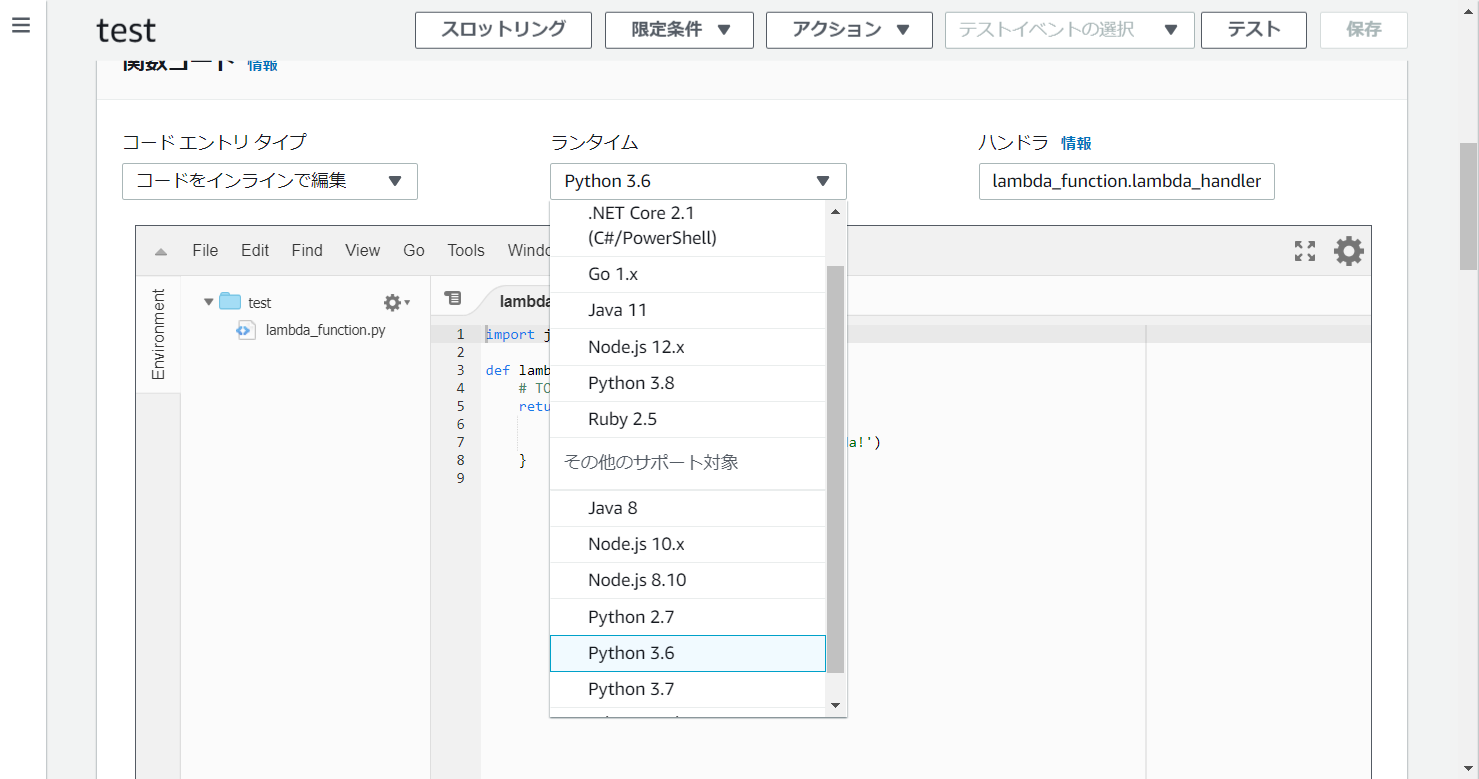Open the File menu in editor
This screenshot has width=1479, height=779.
(205, 251)
